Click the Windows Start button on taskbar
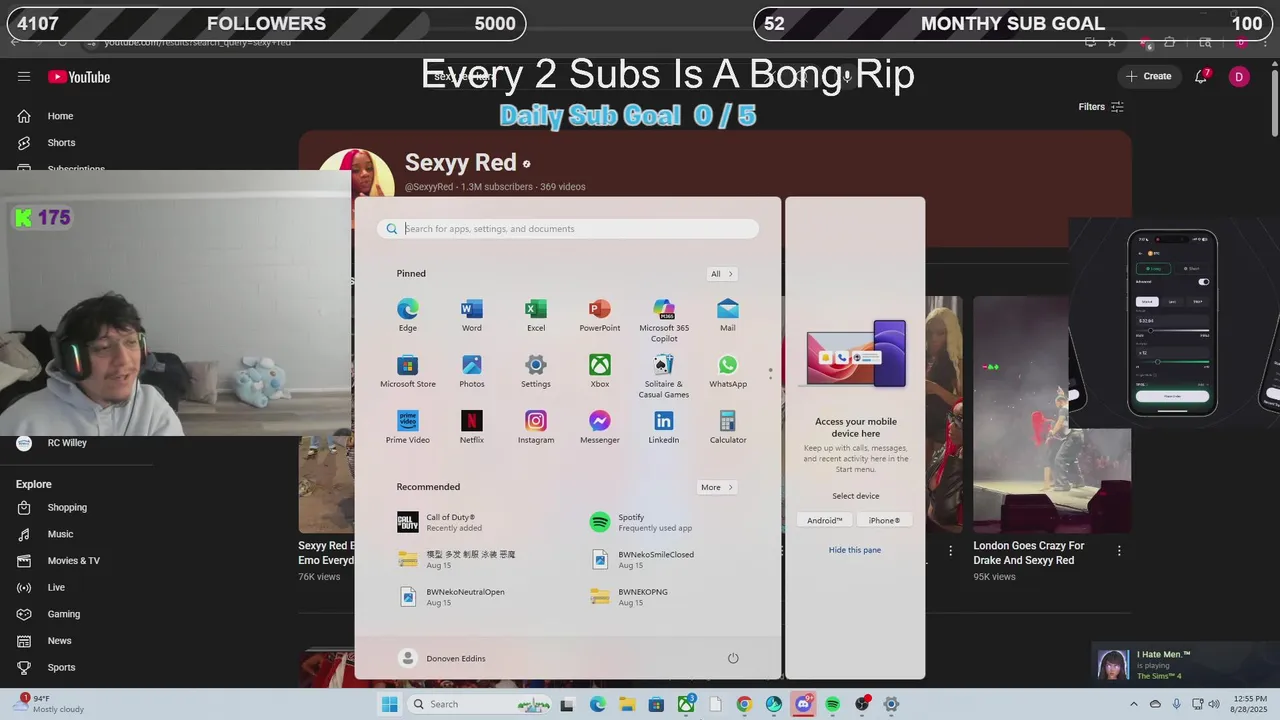This screenshot has width=1280, height=720. tap(389, 704)
